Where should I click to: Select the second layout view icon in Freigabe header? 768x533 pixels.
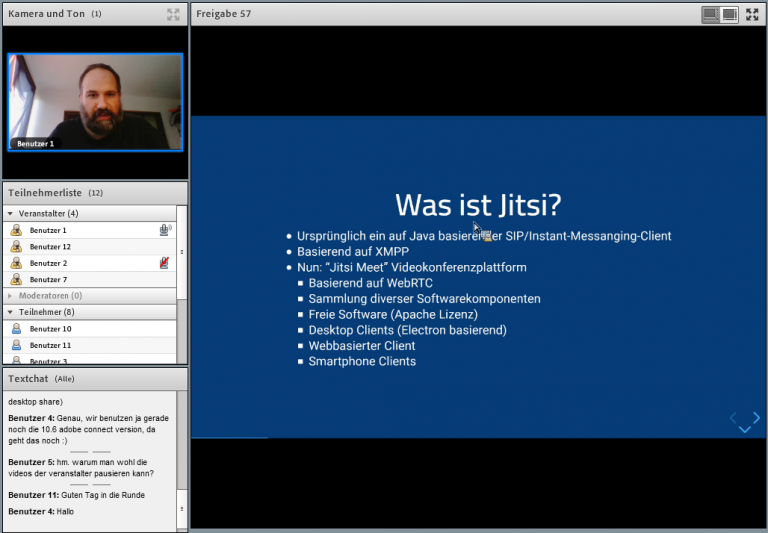point(729,15)
